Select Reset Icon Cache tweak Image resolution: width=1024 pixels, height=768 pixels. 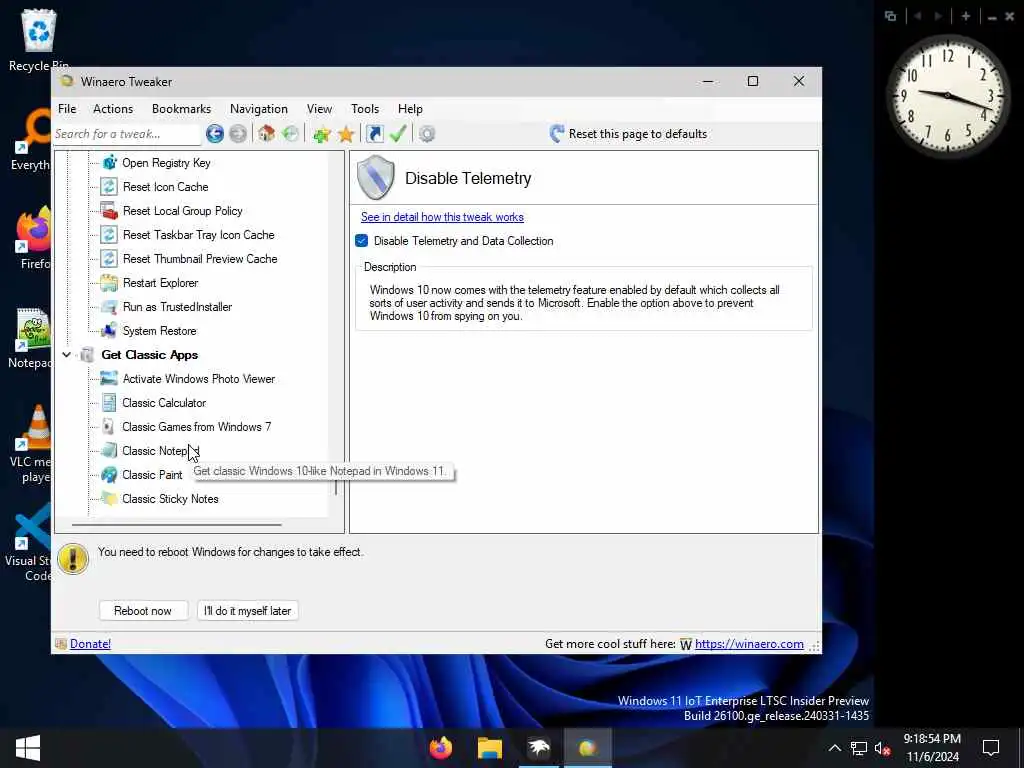pos(165,187)
